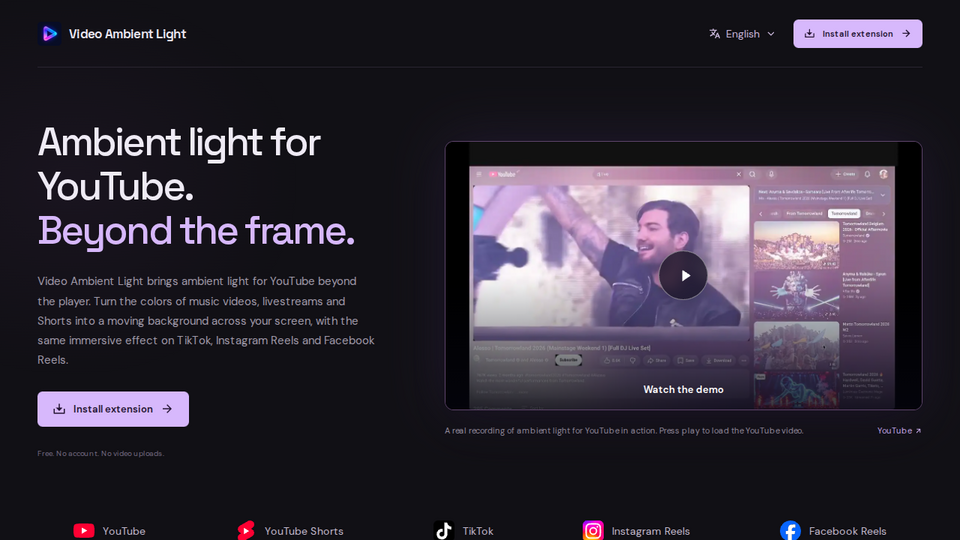Select the Facebook Reels label
Viewport: 960px width, 540px height.
click(x=847, y=531)
